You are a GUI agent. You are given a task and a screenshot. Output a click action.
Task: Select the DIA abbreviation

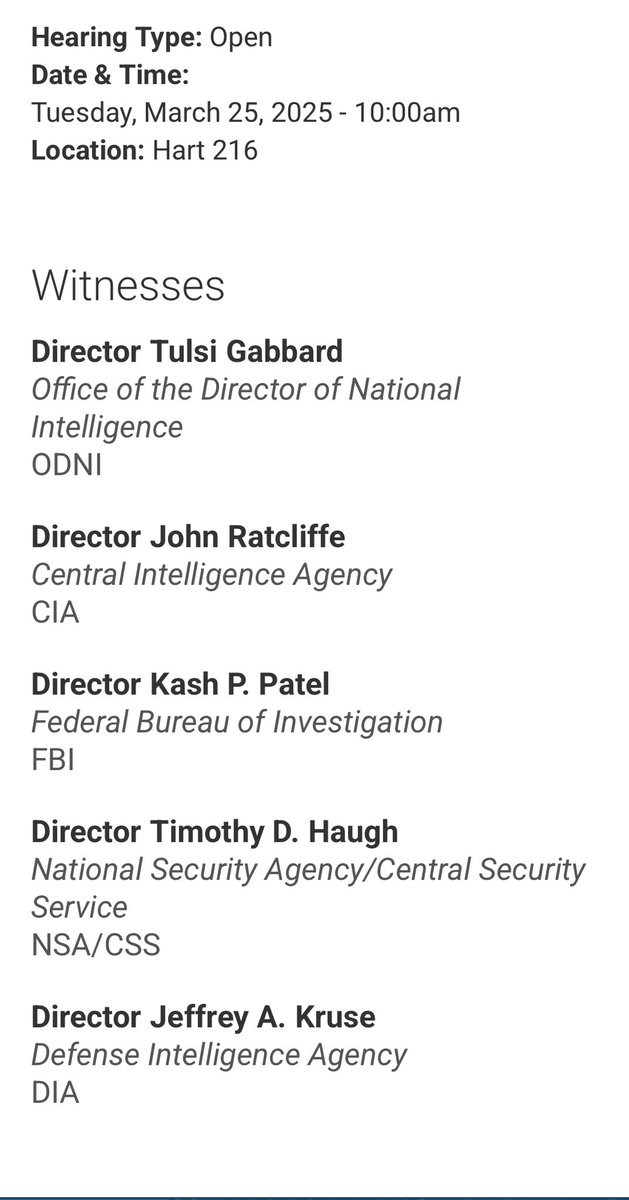tap(55, 1092)
